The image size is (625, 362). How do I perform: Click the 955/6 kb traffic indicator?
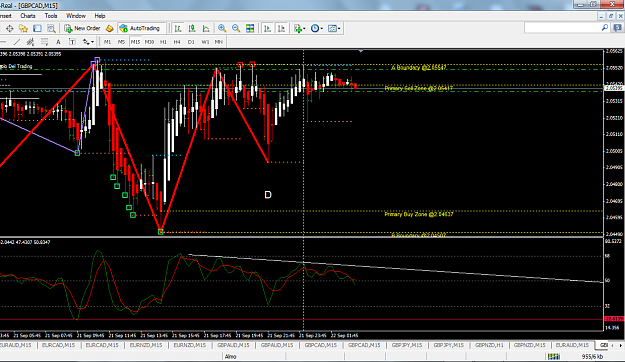[x=592, y=356]
